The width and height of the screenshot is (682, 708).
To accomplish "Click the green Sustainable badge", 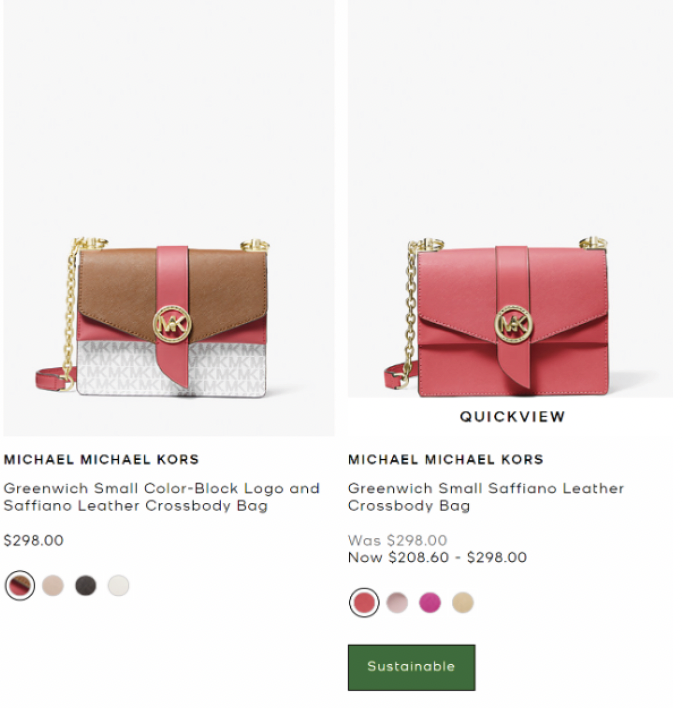I will pyautogui.click(x=411, y=667).
